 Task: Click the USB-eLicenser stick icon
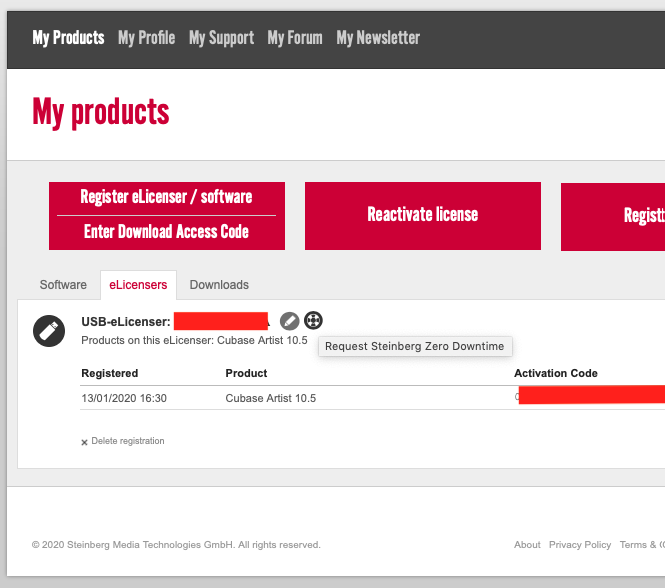pyautogui.click(x=49, y=331)
